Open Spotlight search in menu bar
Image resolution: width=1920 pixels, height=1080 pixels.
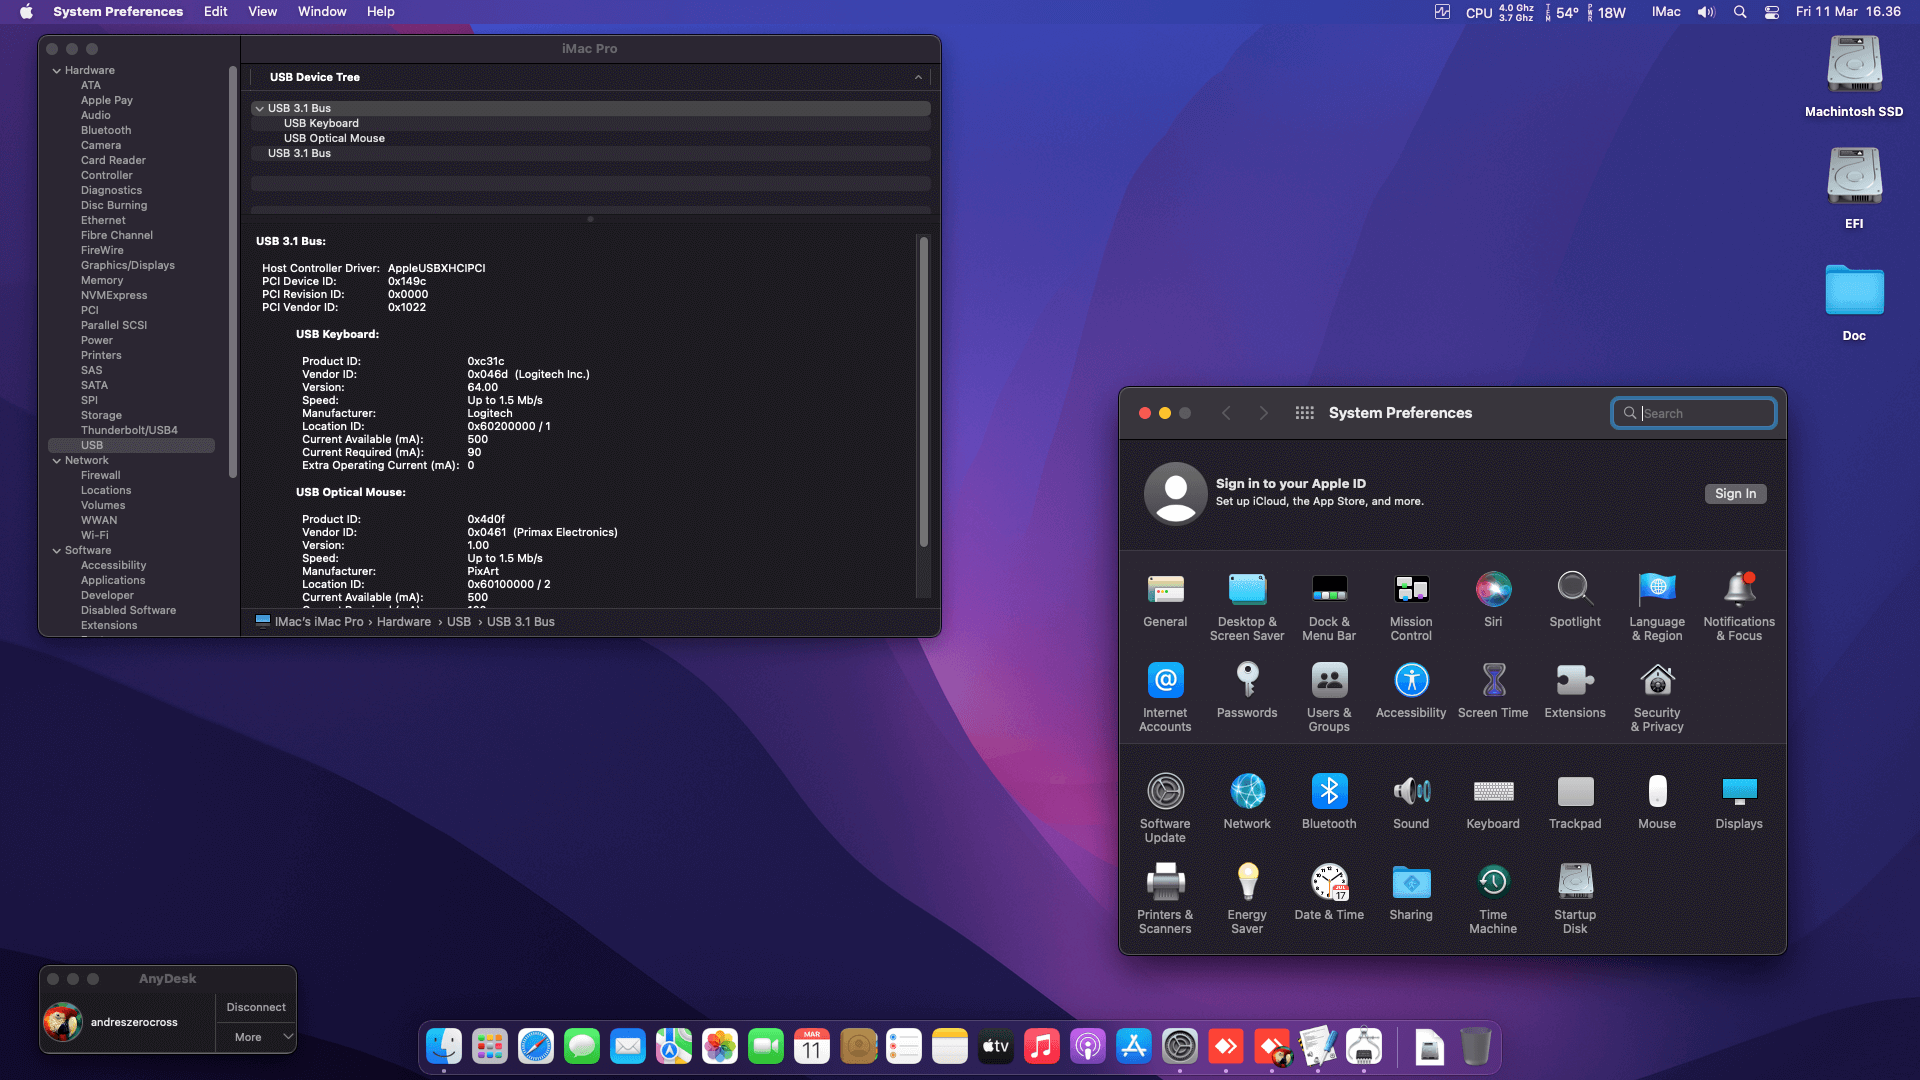pos(1740,12)
